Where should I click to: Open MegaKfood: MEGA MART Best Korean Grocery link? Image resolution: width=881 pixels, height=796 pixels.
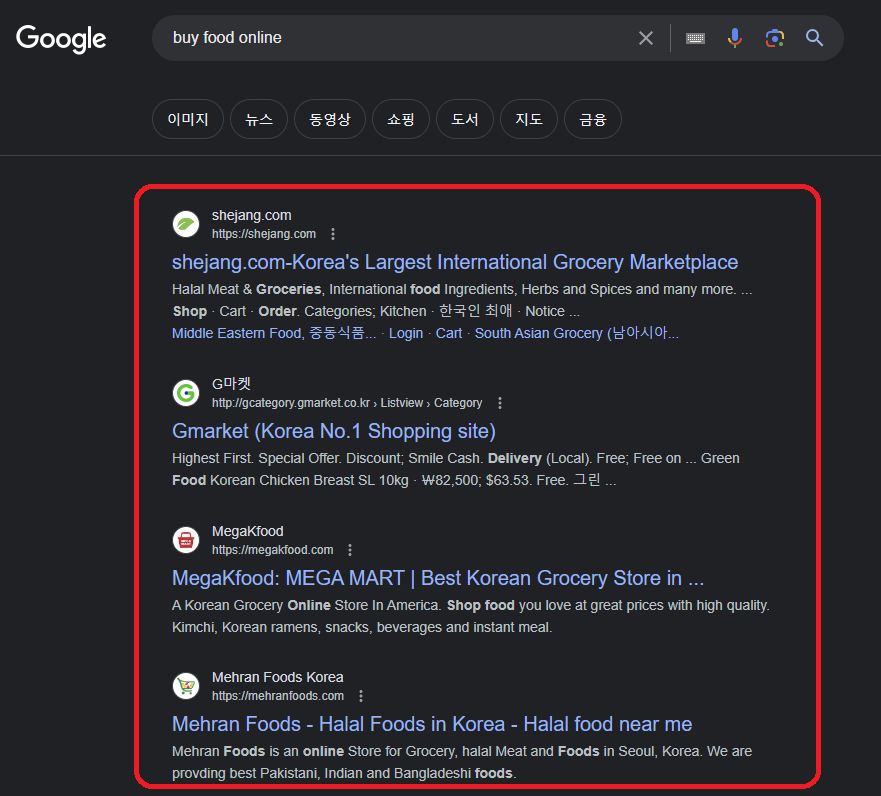tap(438, 578)
